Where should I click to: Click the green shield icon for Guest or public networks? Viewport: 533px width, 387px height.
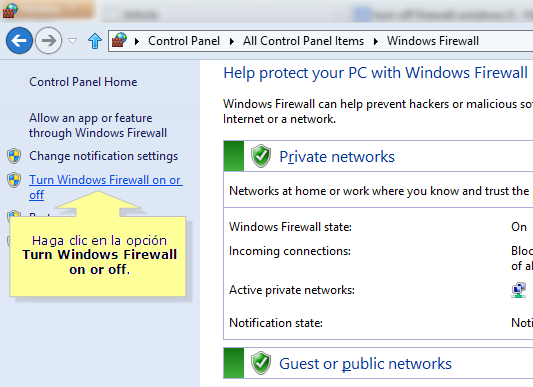261,363
